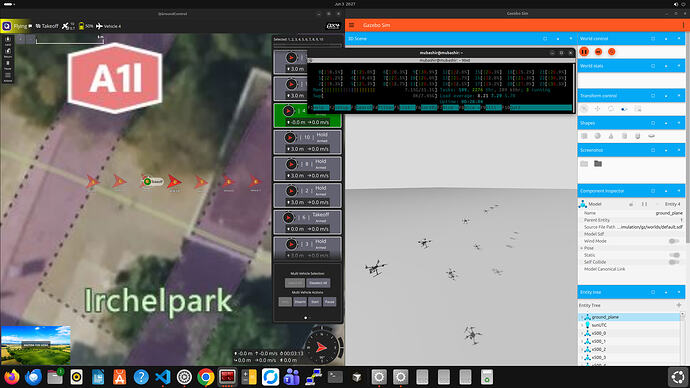690x388 pixels.
Task: Toggle the Static switch
Action: pyautogui.click(x=674, y=255)
